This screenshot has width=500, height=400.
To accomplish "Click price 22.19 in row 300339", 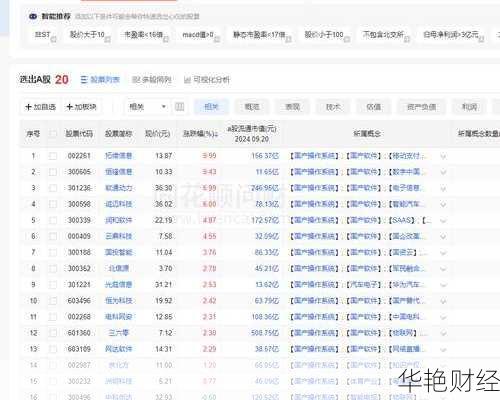I will pyautogui.click(x=164, y=220).
